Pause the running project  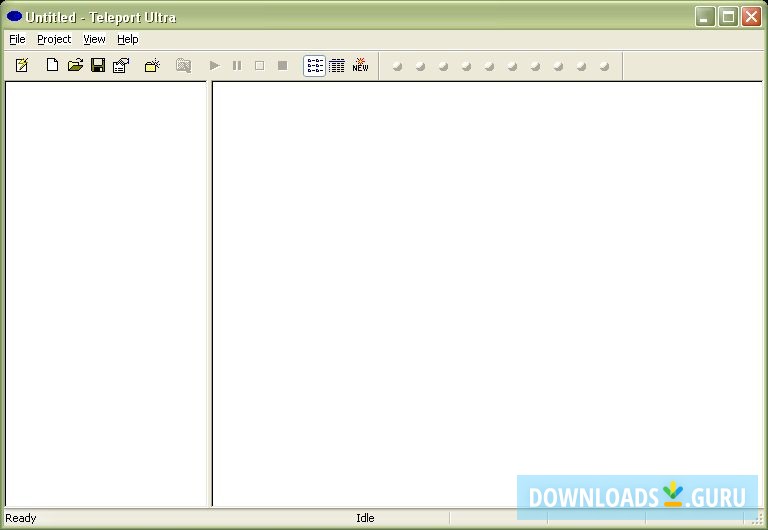[237, 65]
